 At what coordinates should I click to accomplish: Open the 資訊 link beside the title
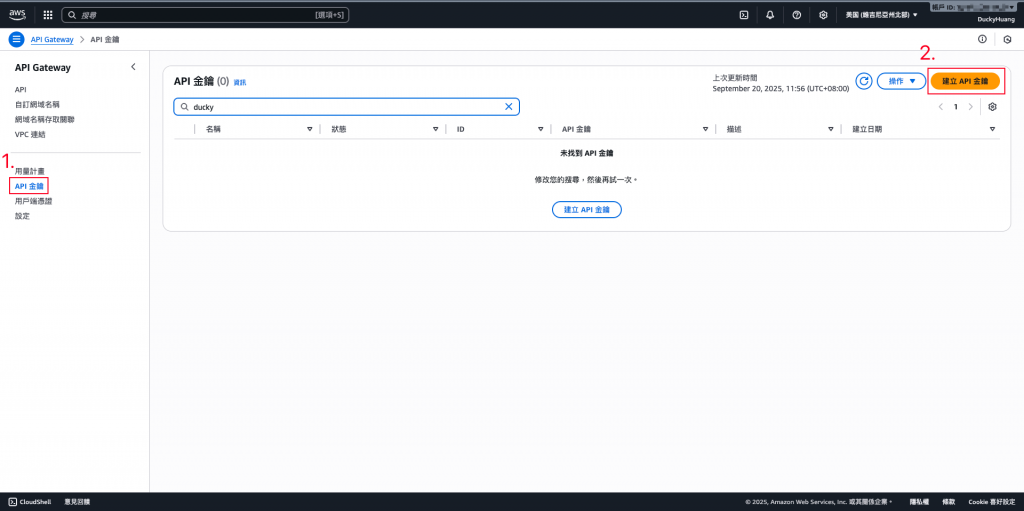pos(240,82)
